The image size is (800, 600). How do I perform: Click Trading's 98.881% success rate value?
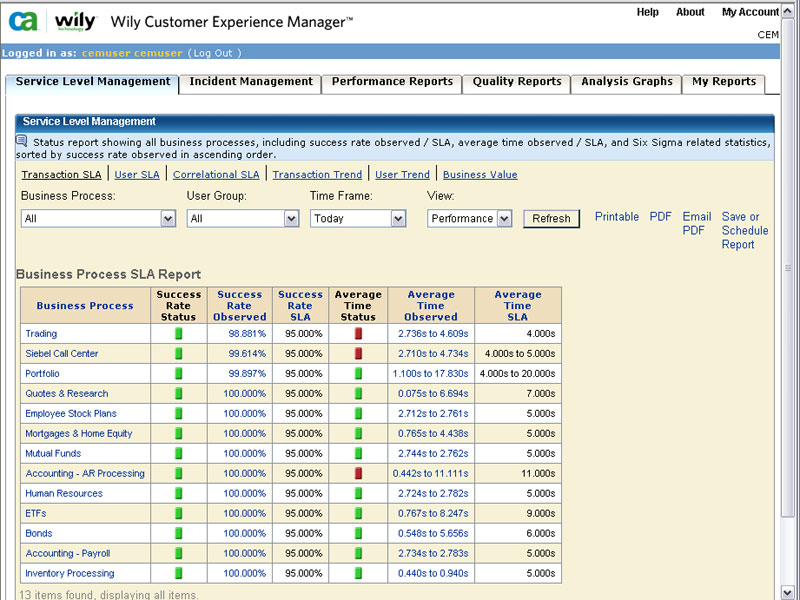247,334
